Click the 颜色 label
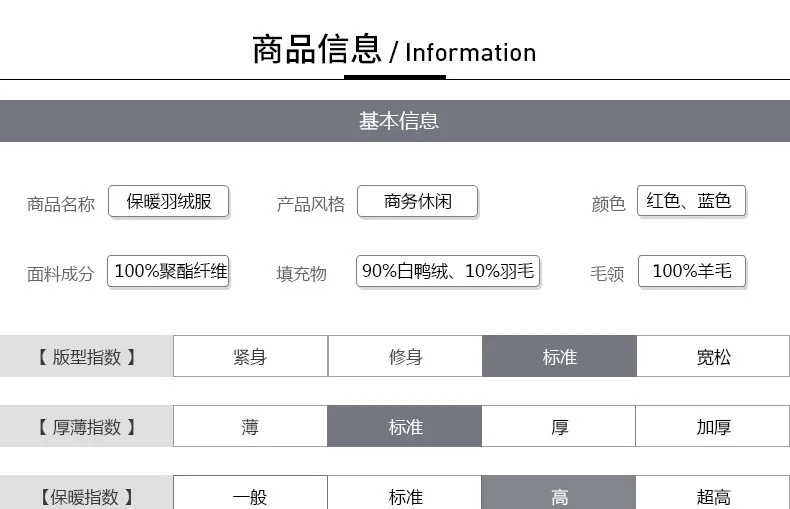Viewport: 790px width, 509px height. point(608,204)
